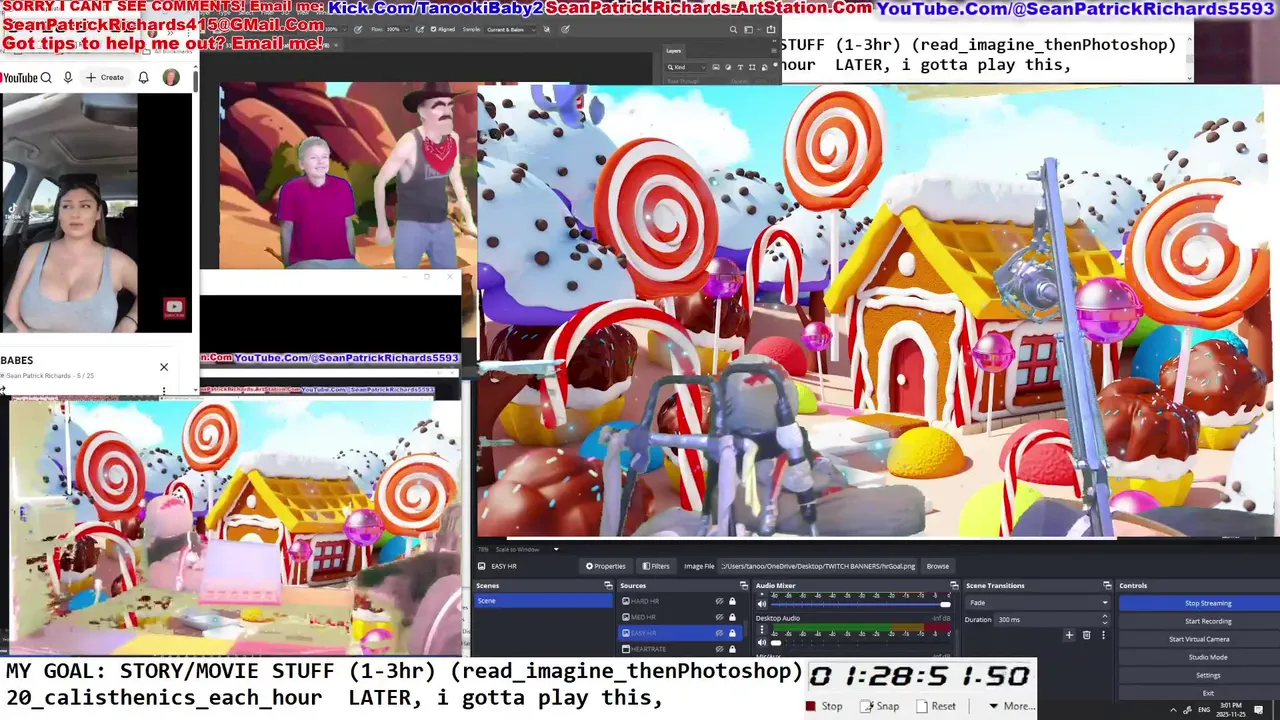Toggle visibility of EASY HR source
This screenshot has width=1280, height=720.
tap(719, 633)
